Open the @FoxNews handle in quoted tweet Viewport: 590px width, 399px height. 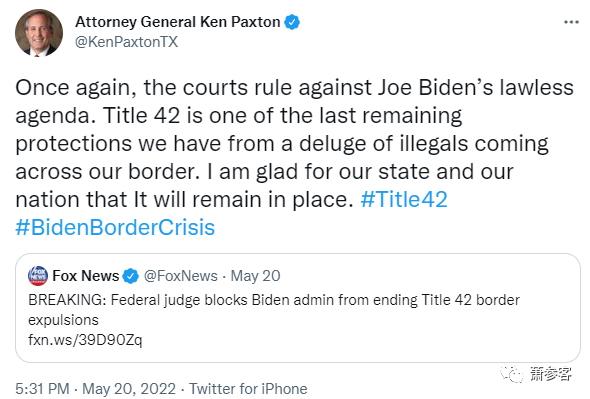coord(181,276)
